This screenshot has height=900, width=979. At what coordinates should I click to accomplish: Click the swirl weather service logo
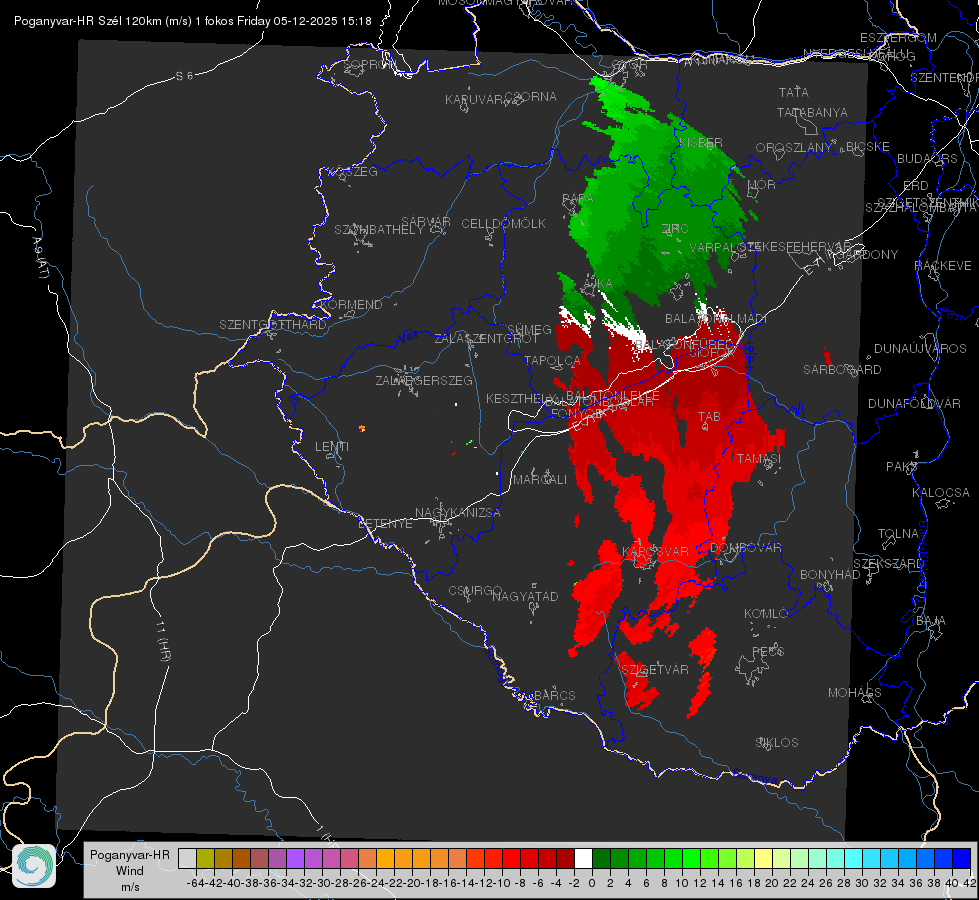pyautogui.click(x=34, y=866)
